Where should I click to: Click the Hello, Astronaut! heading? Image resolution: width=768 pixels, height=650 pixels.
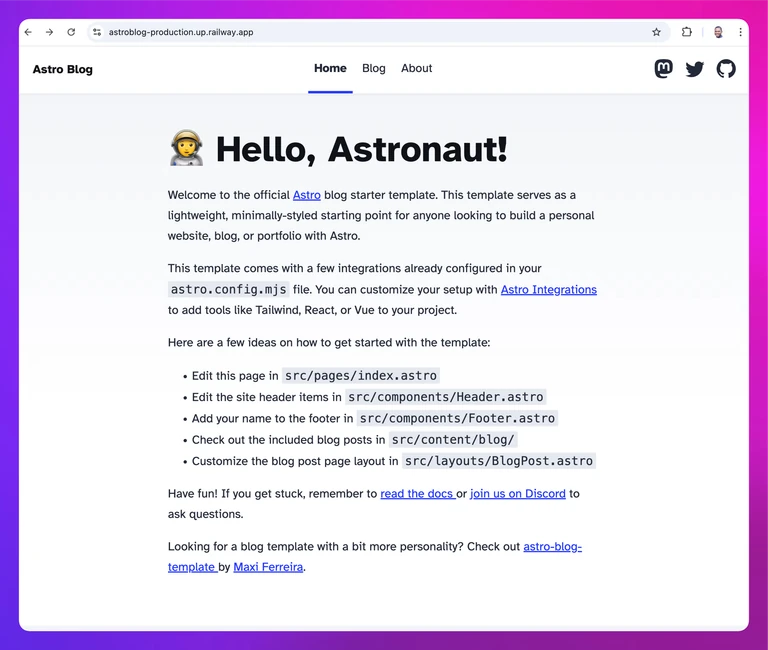(361, 149)
